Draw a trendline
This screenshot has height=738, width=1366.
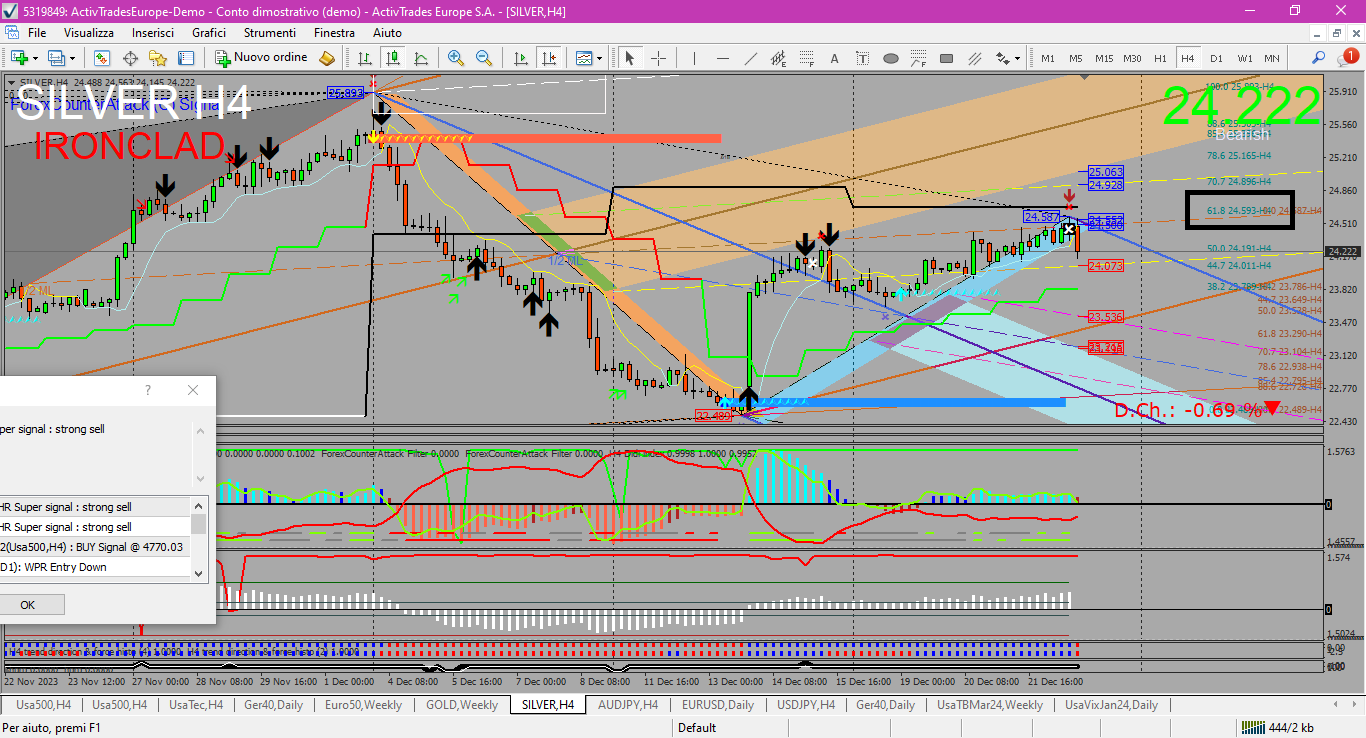pos(751,58)
